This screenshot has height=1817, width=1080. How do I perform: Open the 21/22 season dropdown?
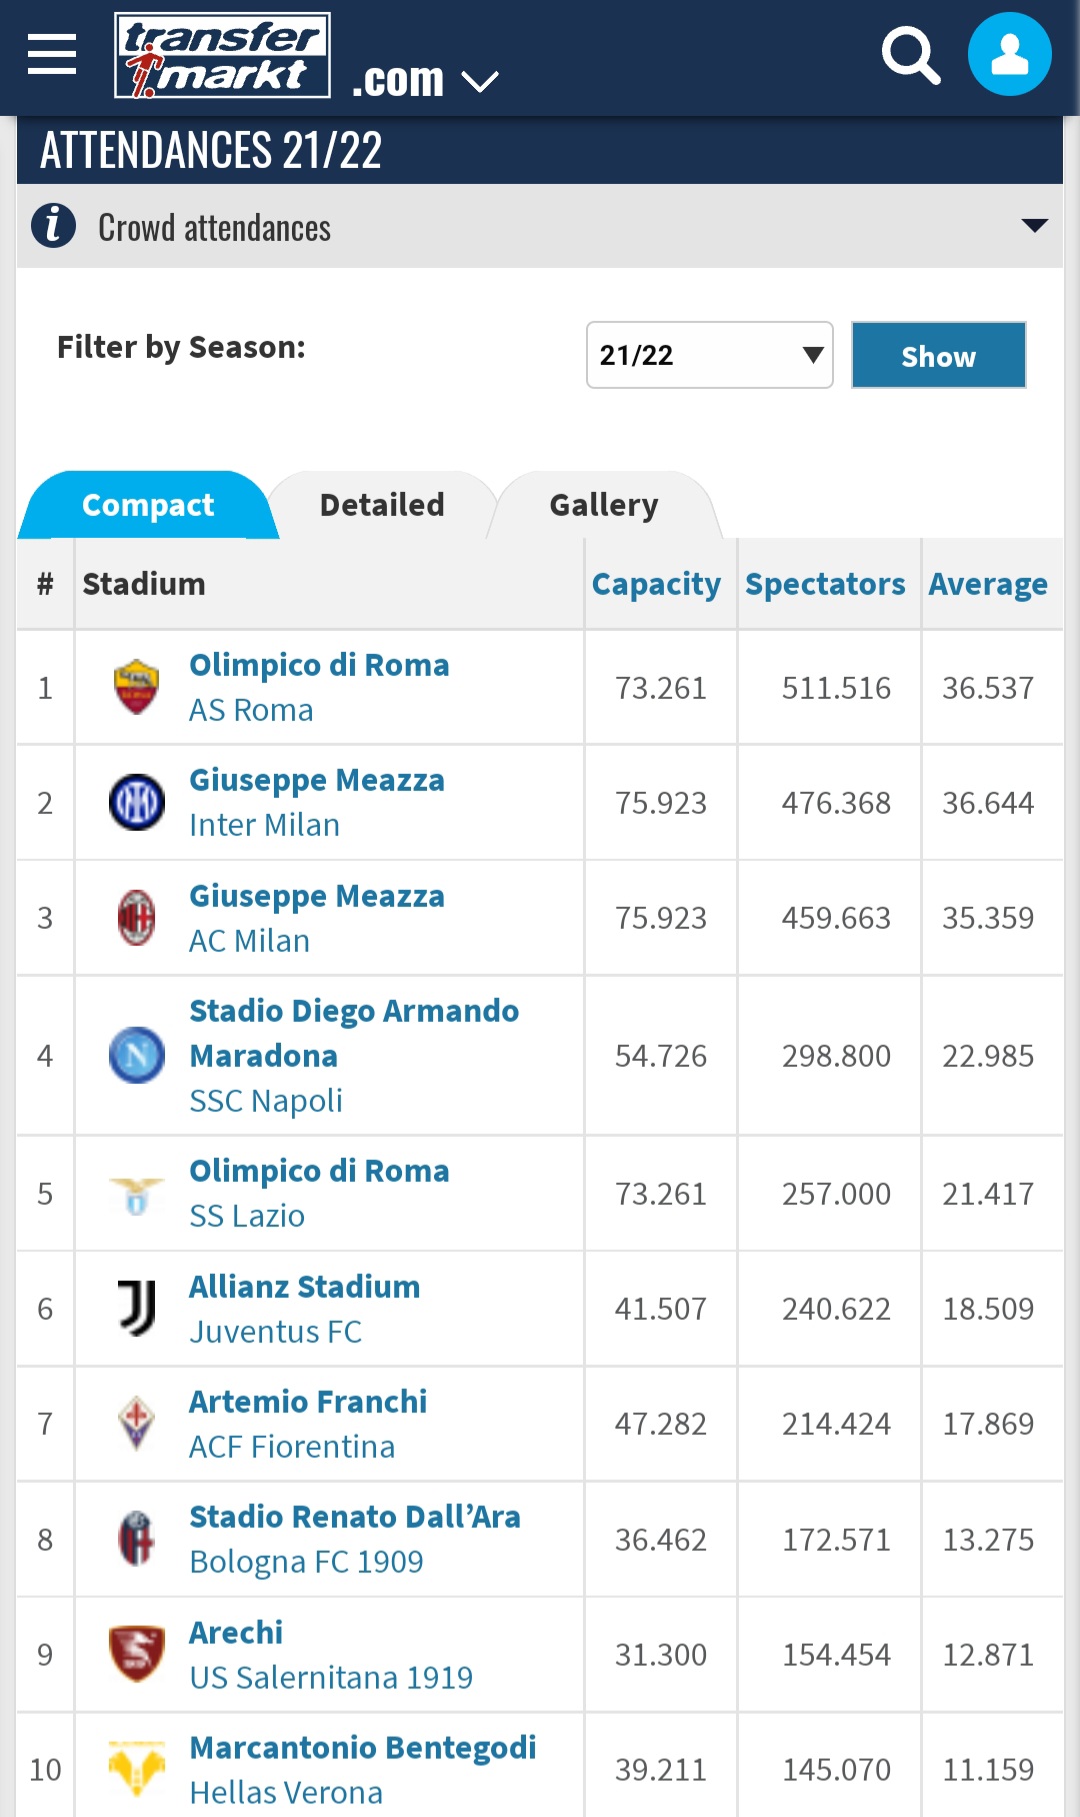point(709,355)
